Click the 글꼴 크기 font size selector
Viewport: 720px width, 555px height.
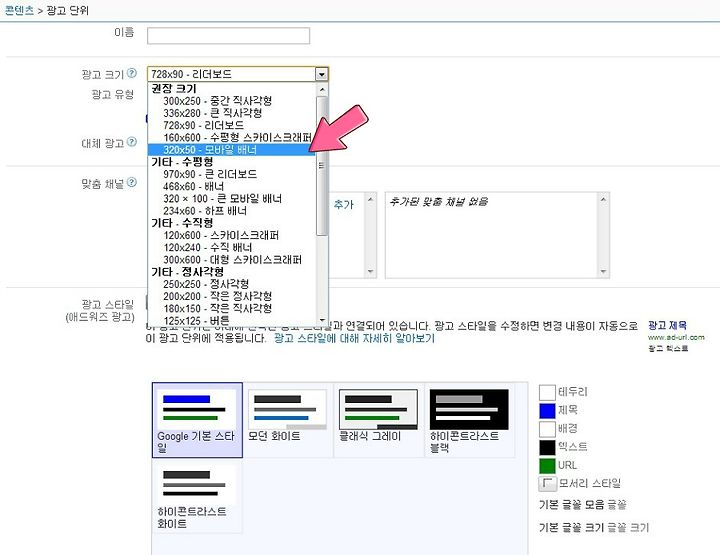(628, 527)
